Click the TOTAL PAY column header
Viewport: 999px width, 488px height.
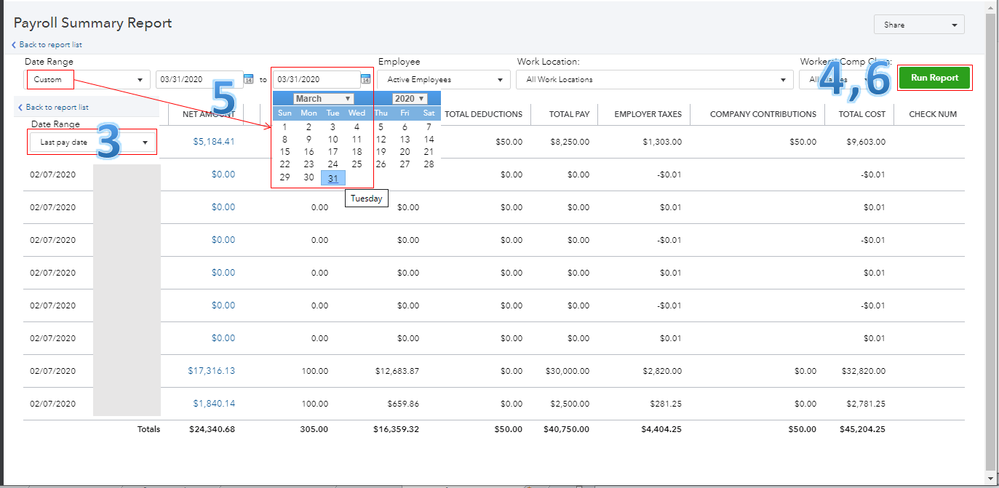(570, 114)
